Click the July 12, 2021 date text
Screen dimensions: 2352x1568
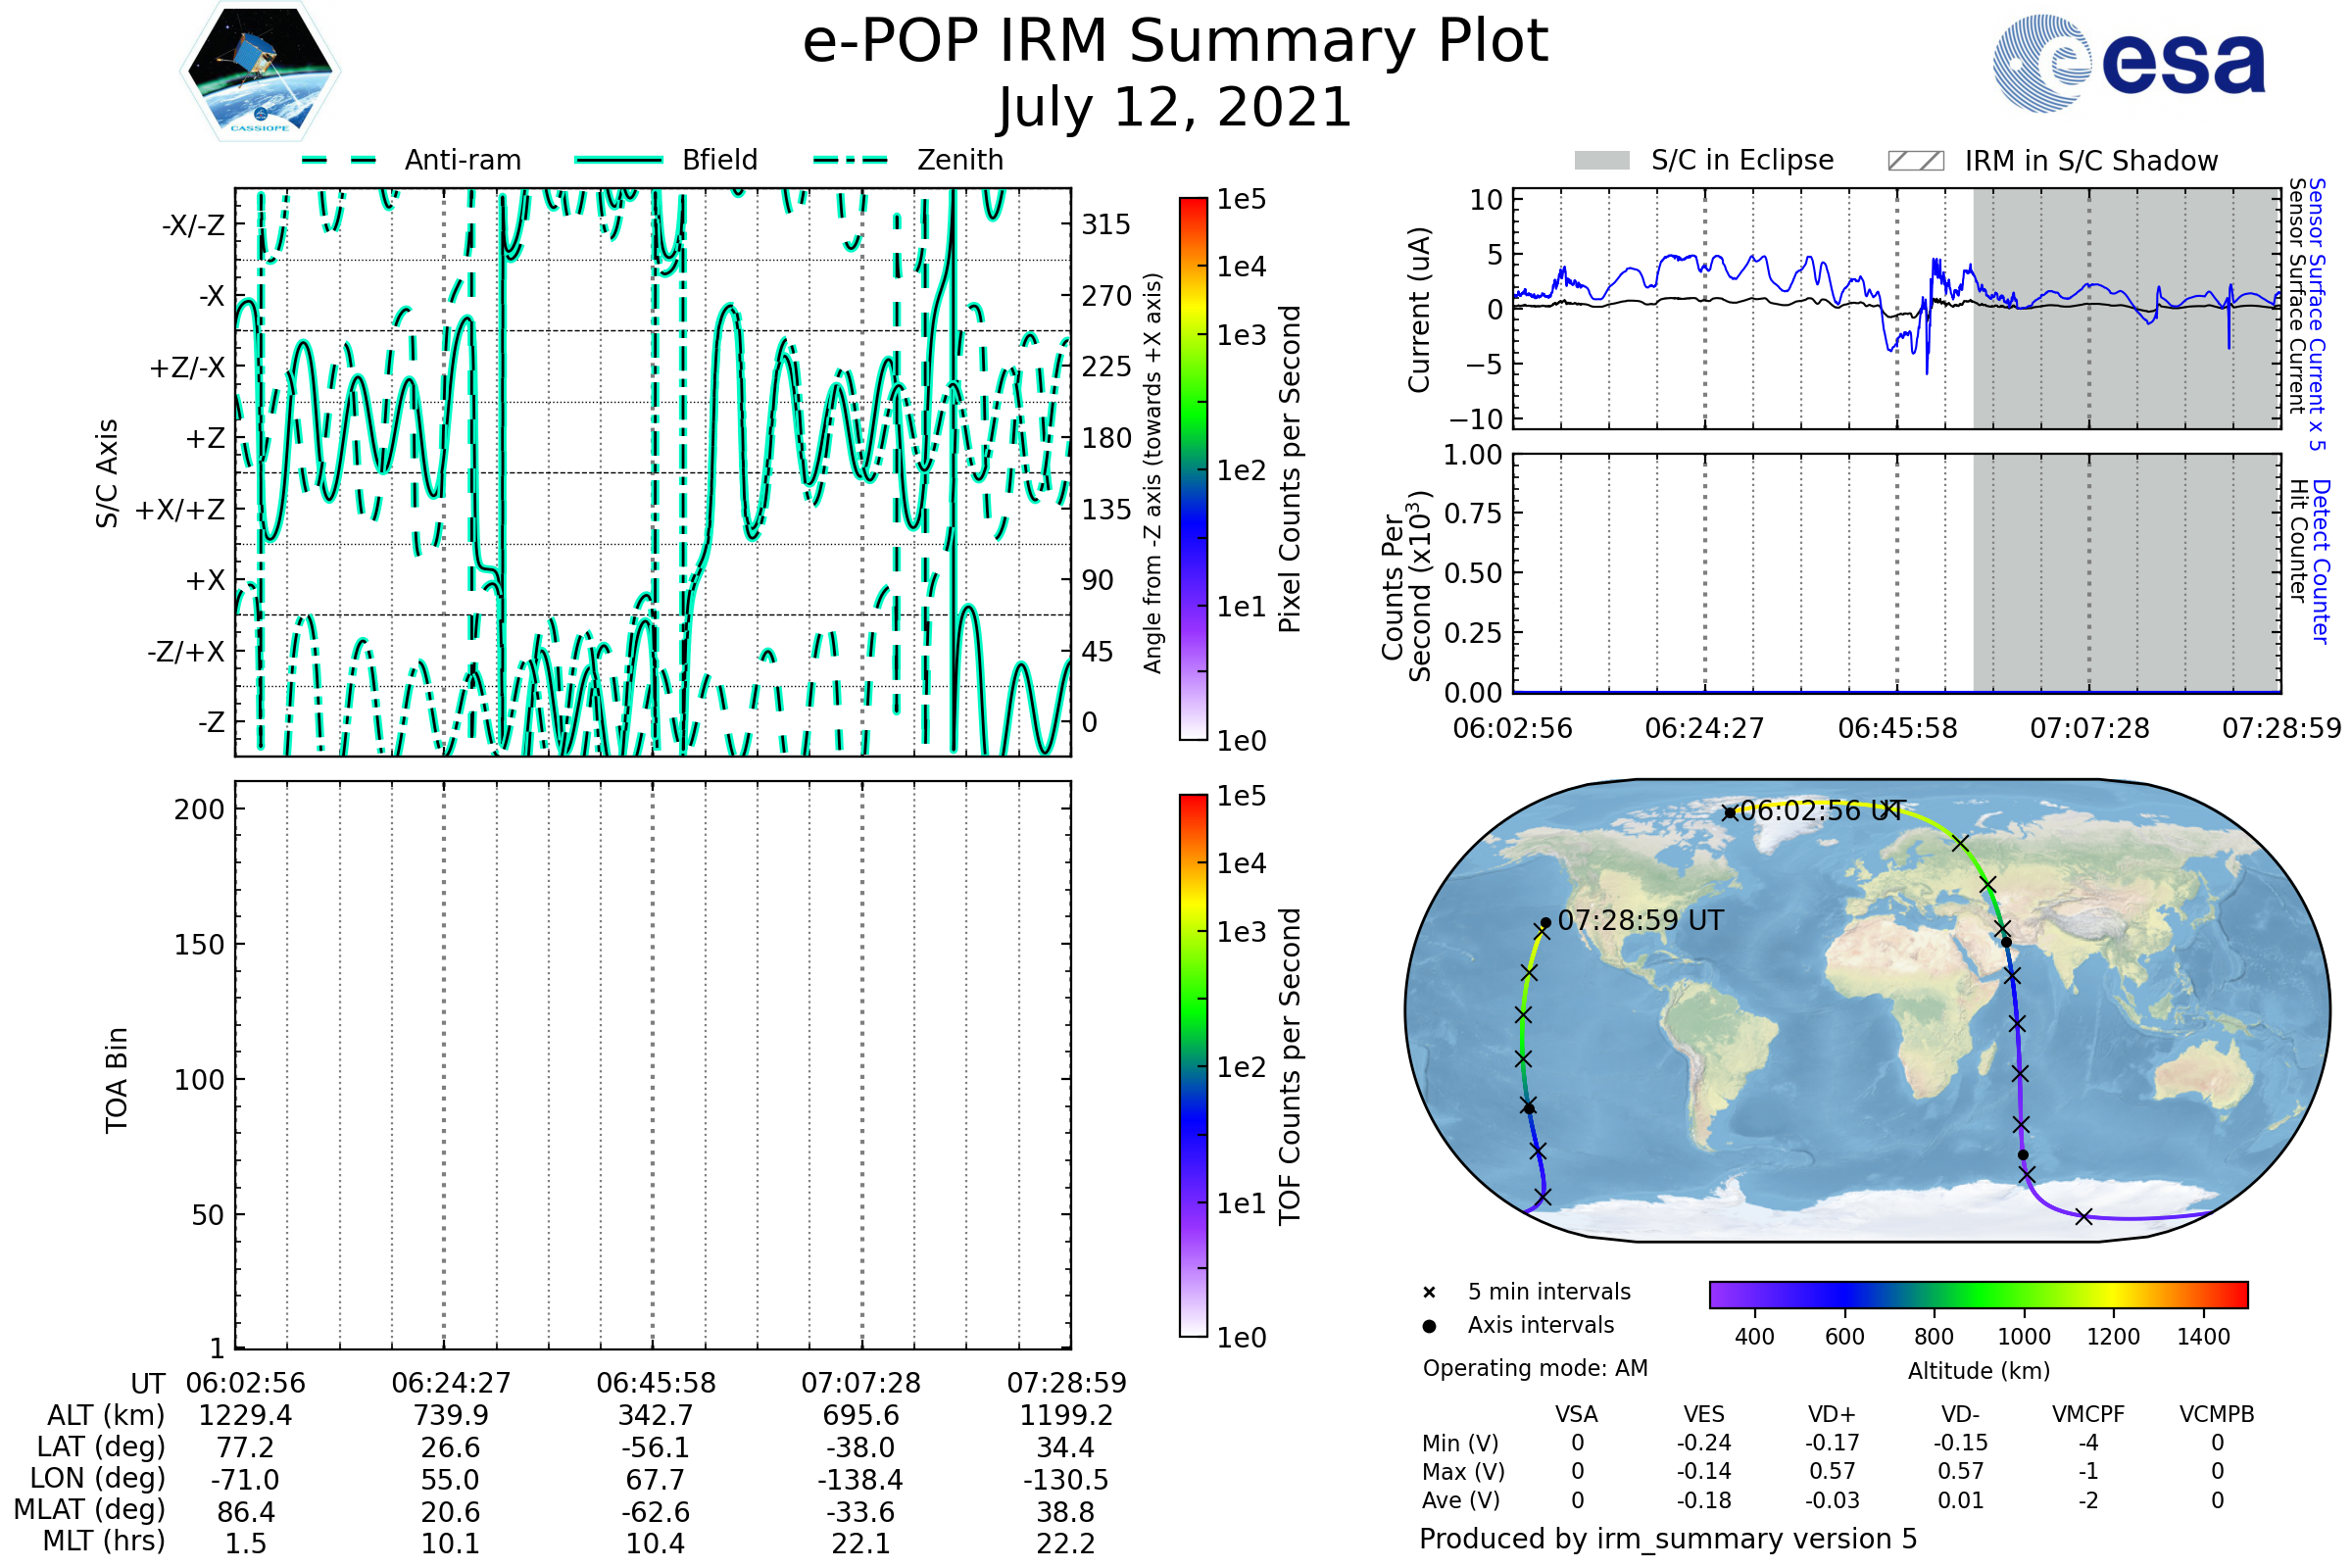coord(1175,108)
